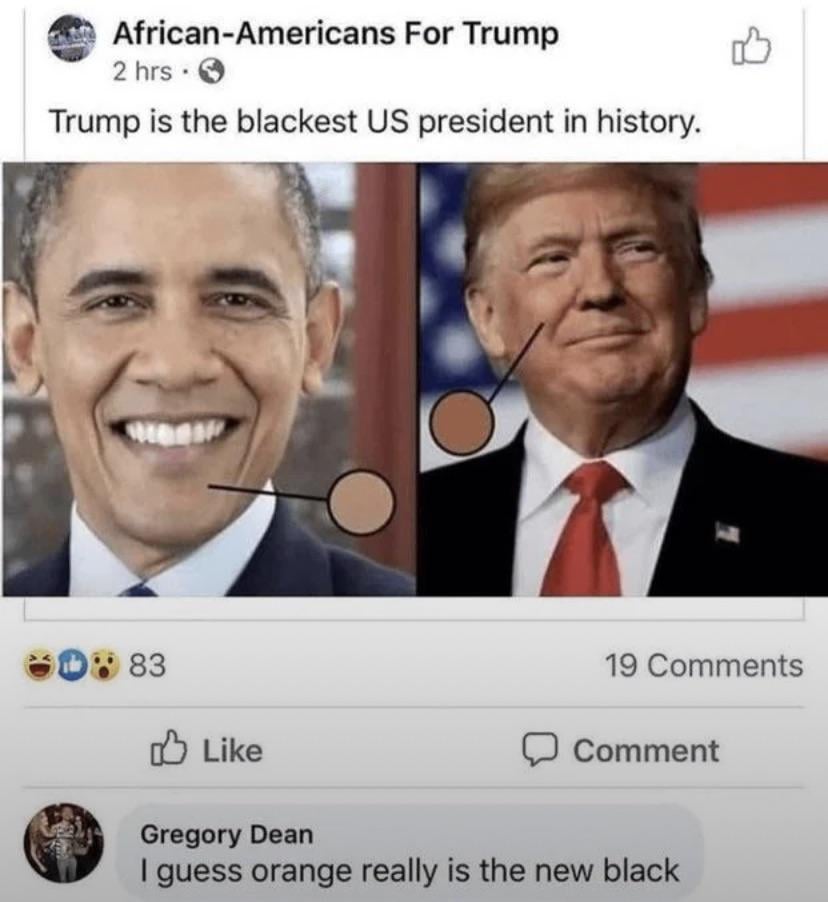This screenshot has height=902, width=828.
Task: Open the African-Americans For Trump page name
Action: point(335,34)
